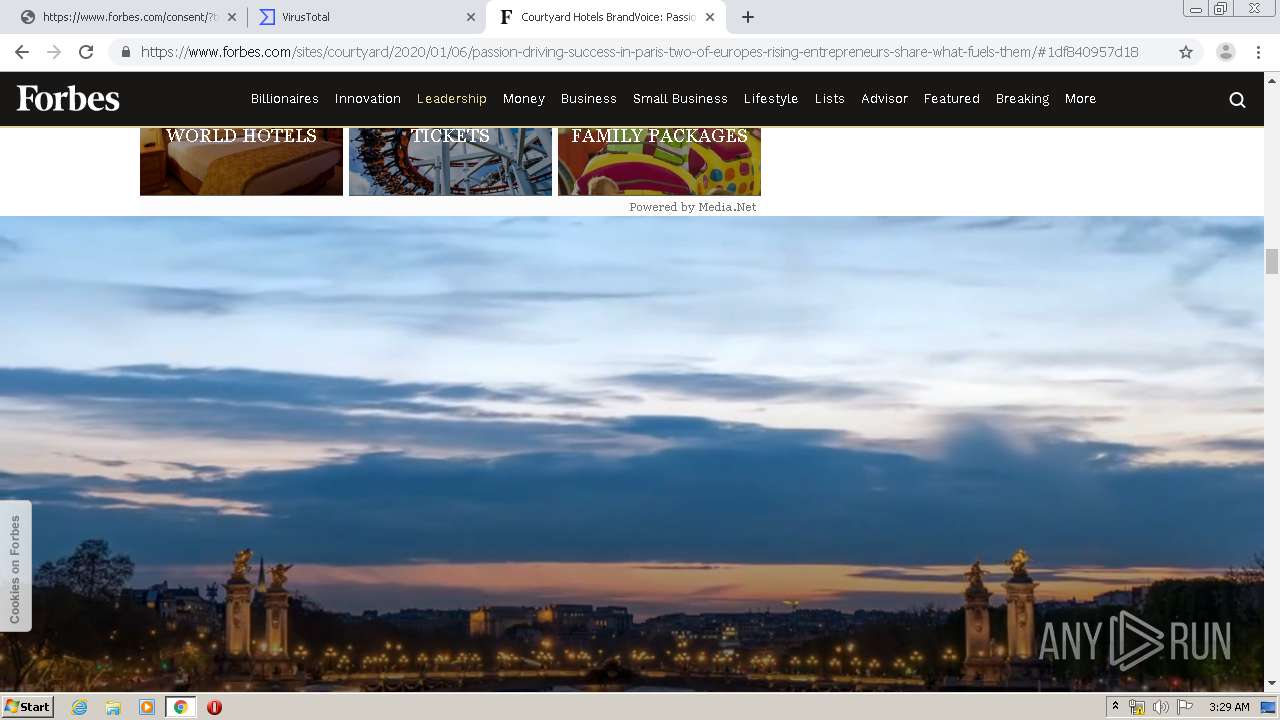
Task: Follow the Powered by Media.Net link
Action: (693, 207)
